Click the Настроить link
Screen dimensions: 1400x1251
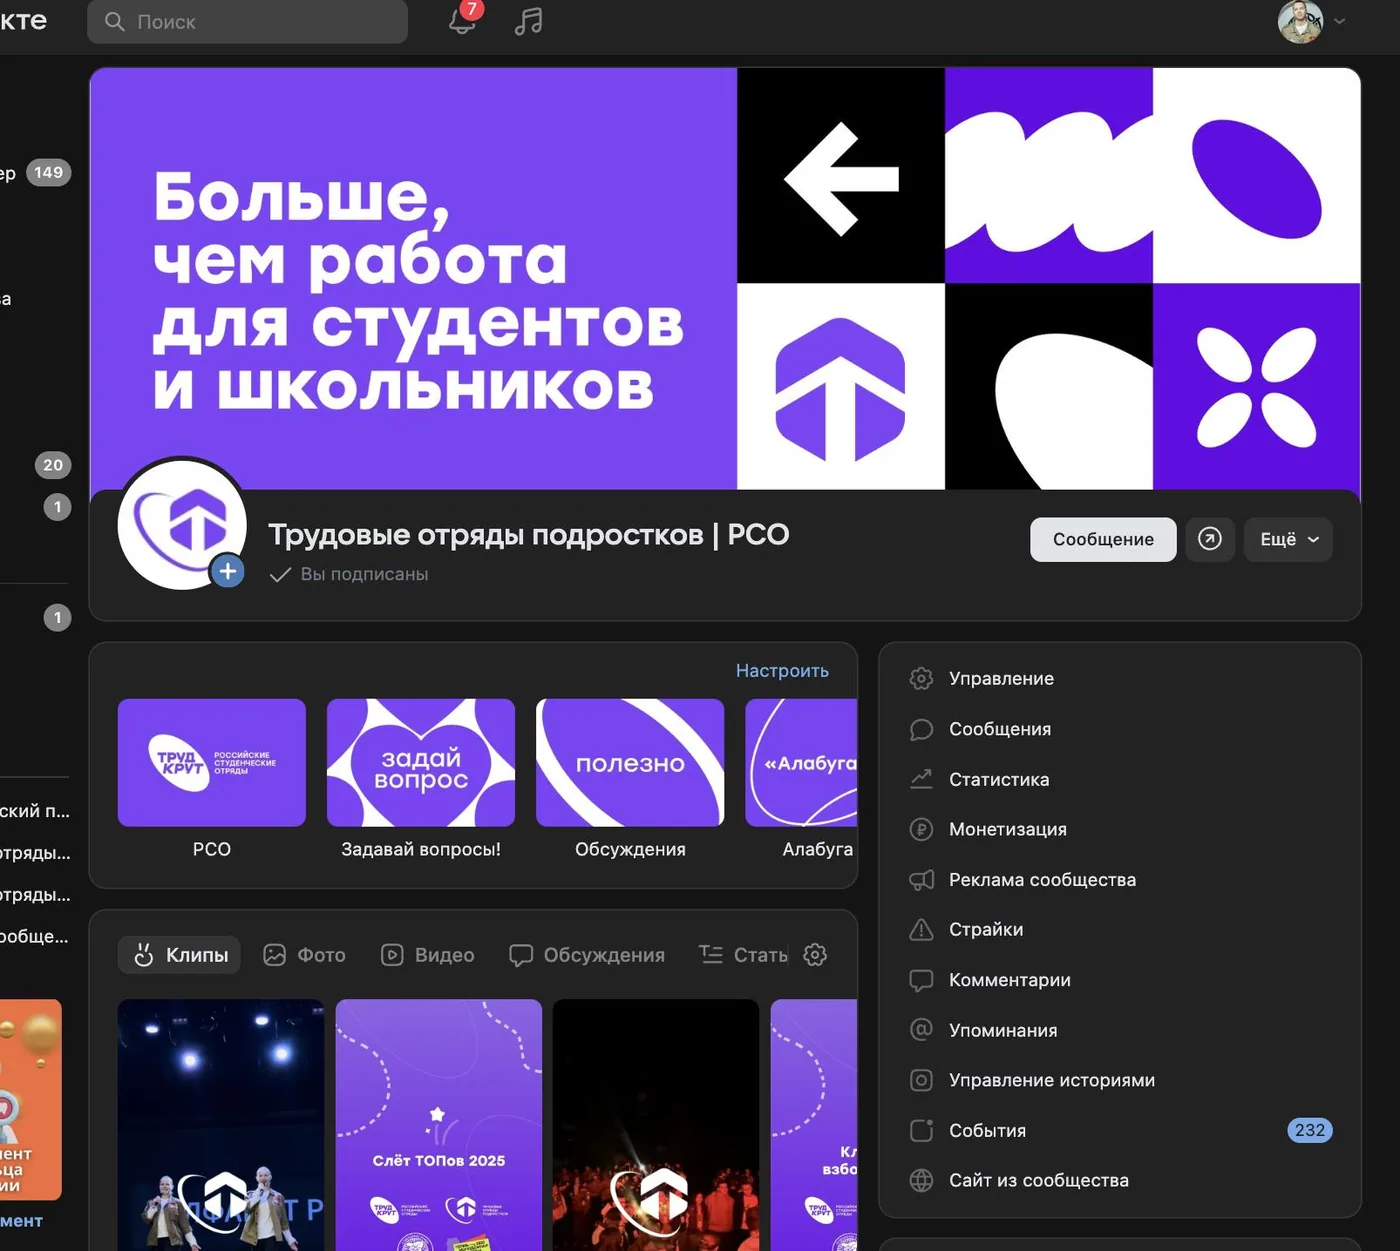point(782,671)
